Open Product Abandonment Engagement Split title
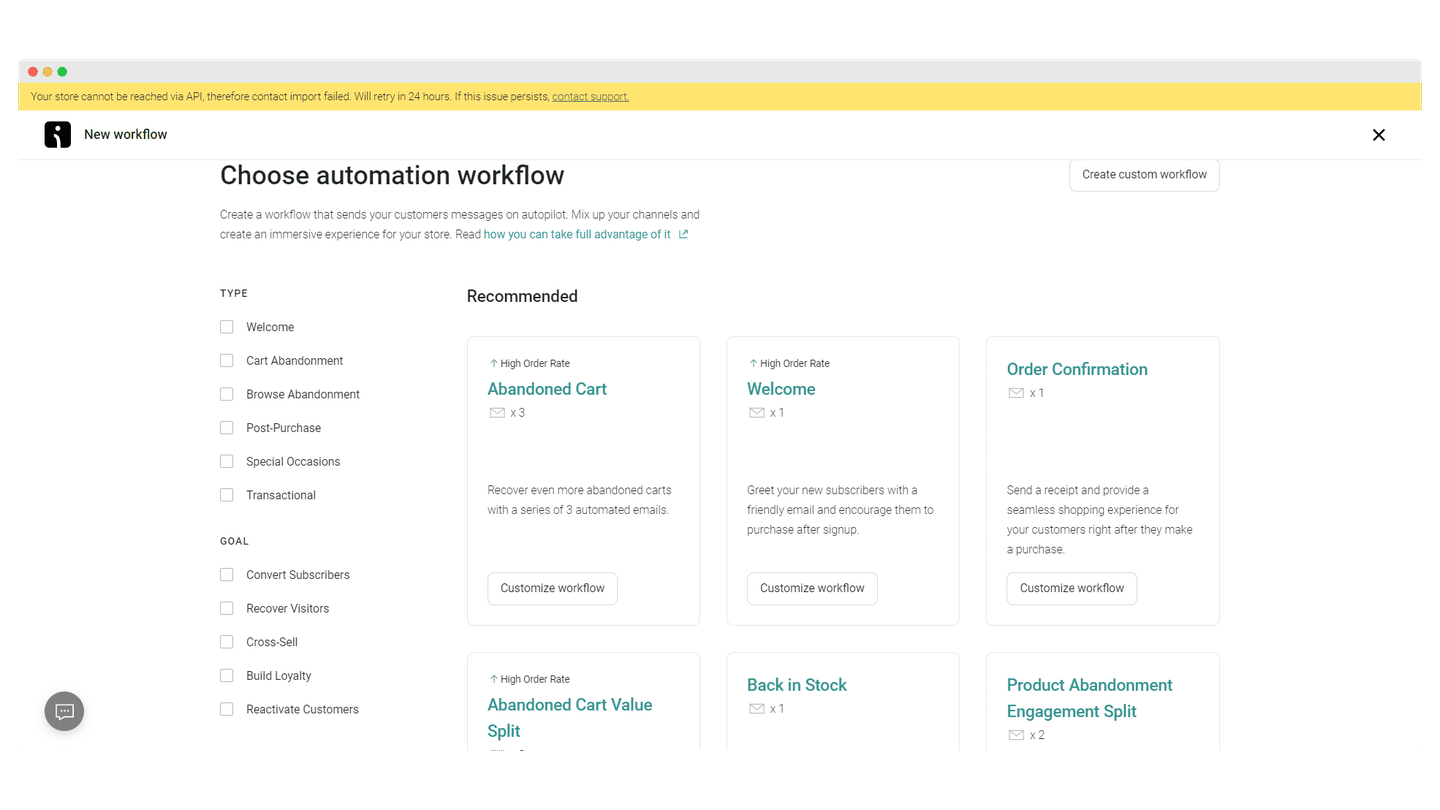Viewport: 1440px width, 810px height. (x=1089, y=698)
